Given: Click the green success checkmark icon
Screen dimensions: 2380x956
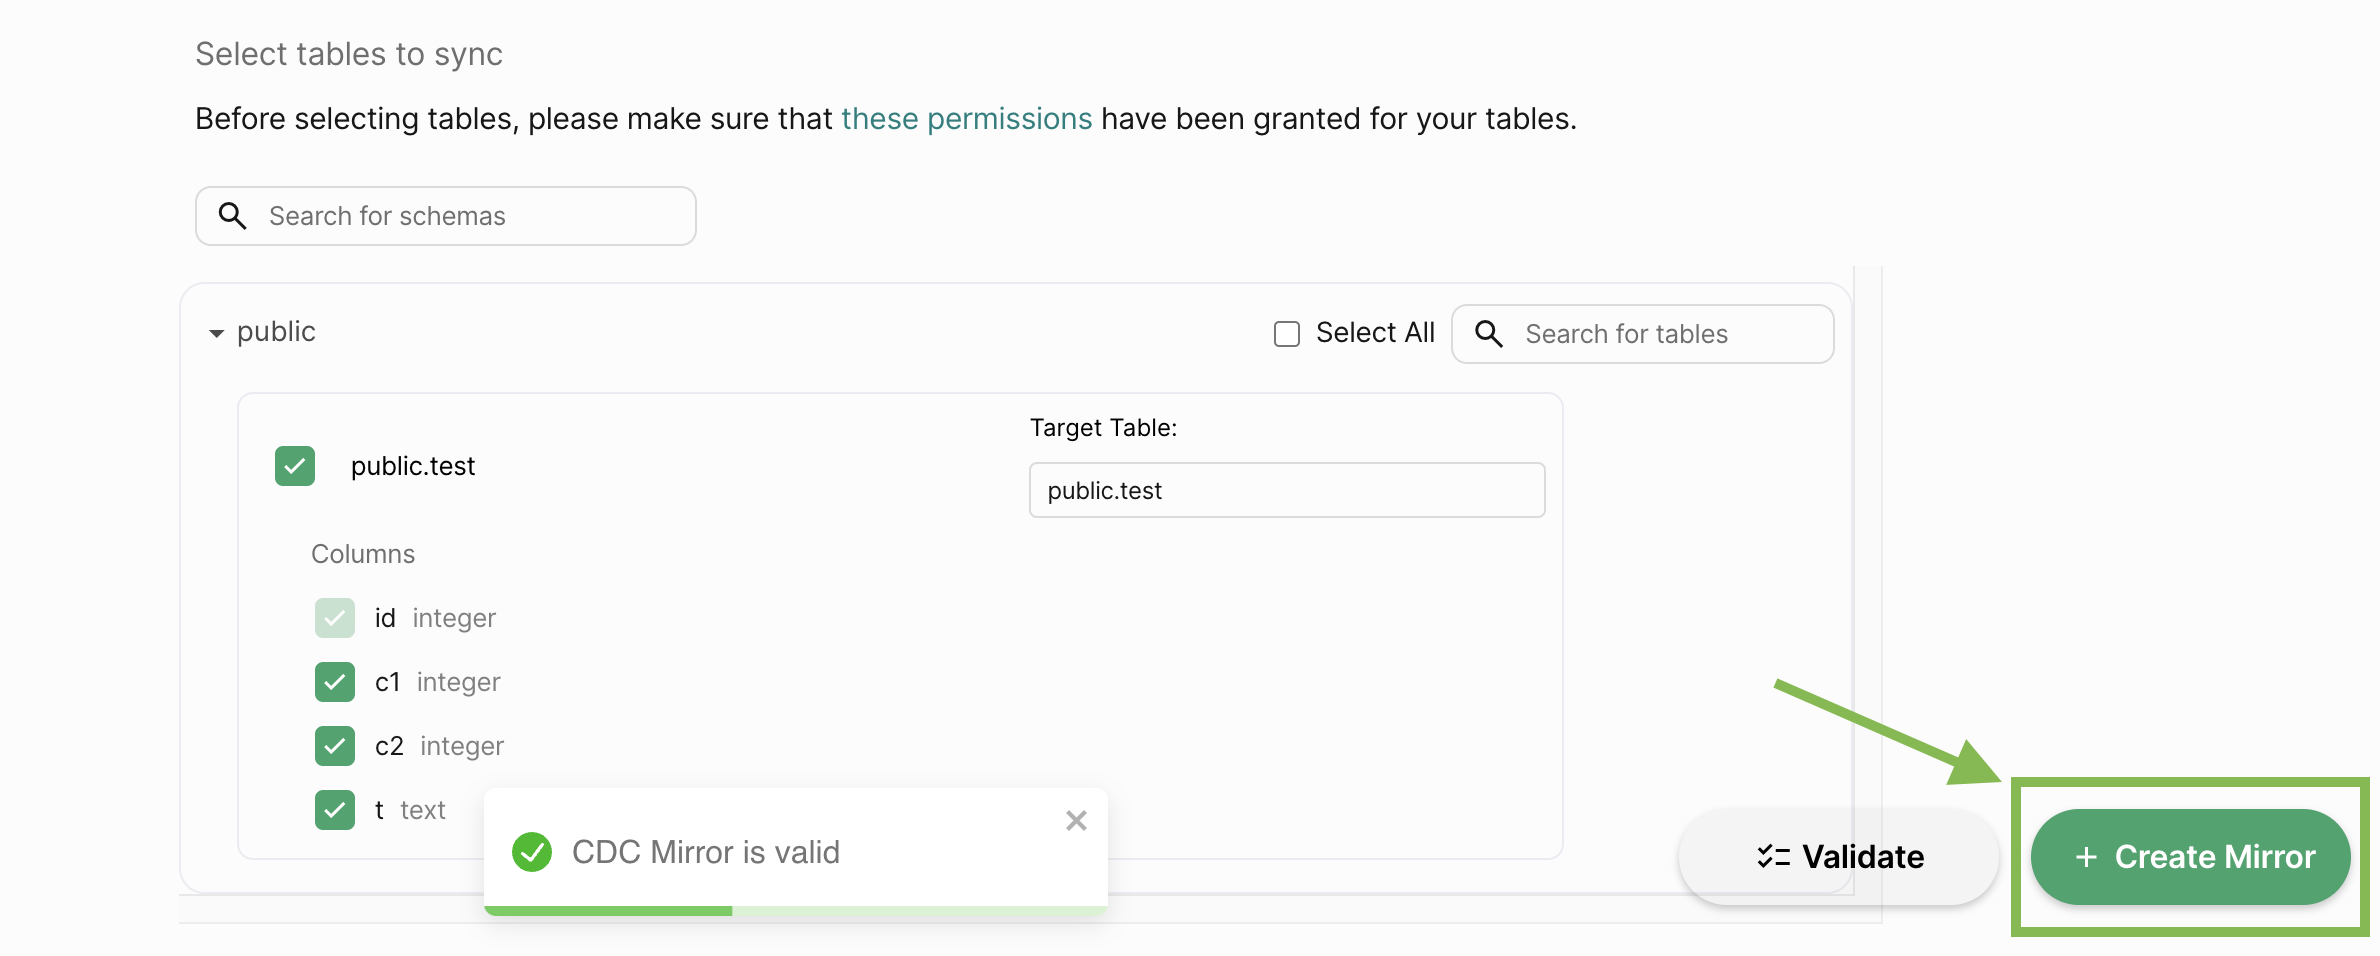Looking at the screenshot, I should click(532, 852).
